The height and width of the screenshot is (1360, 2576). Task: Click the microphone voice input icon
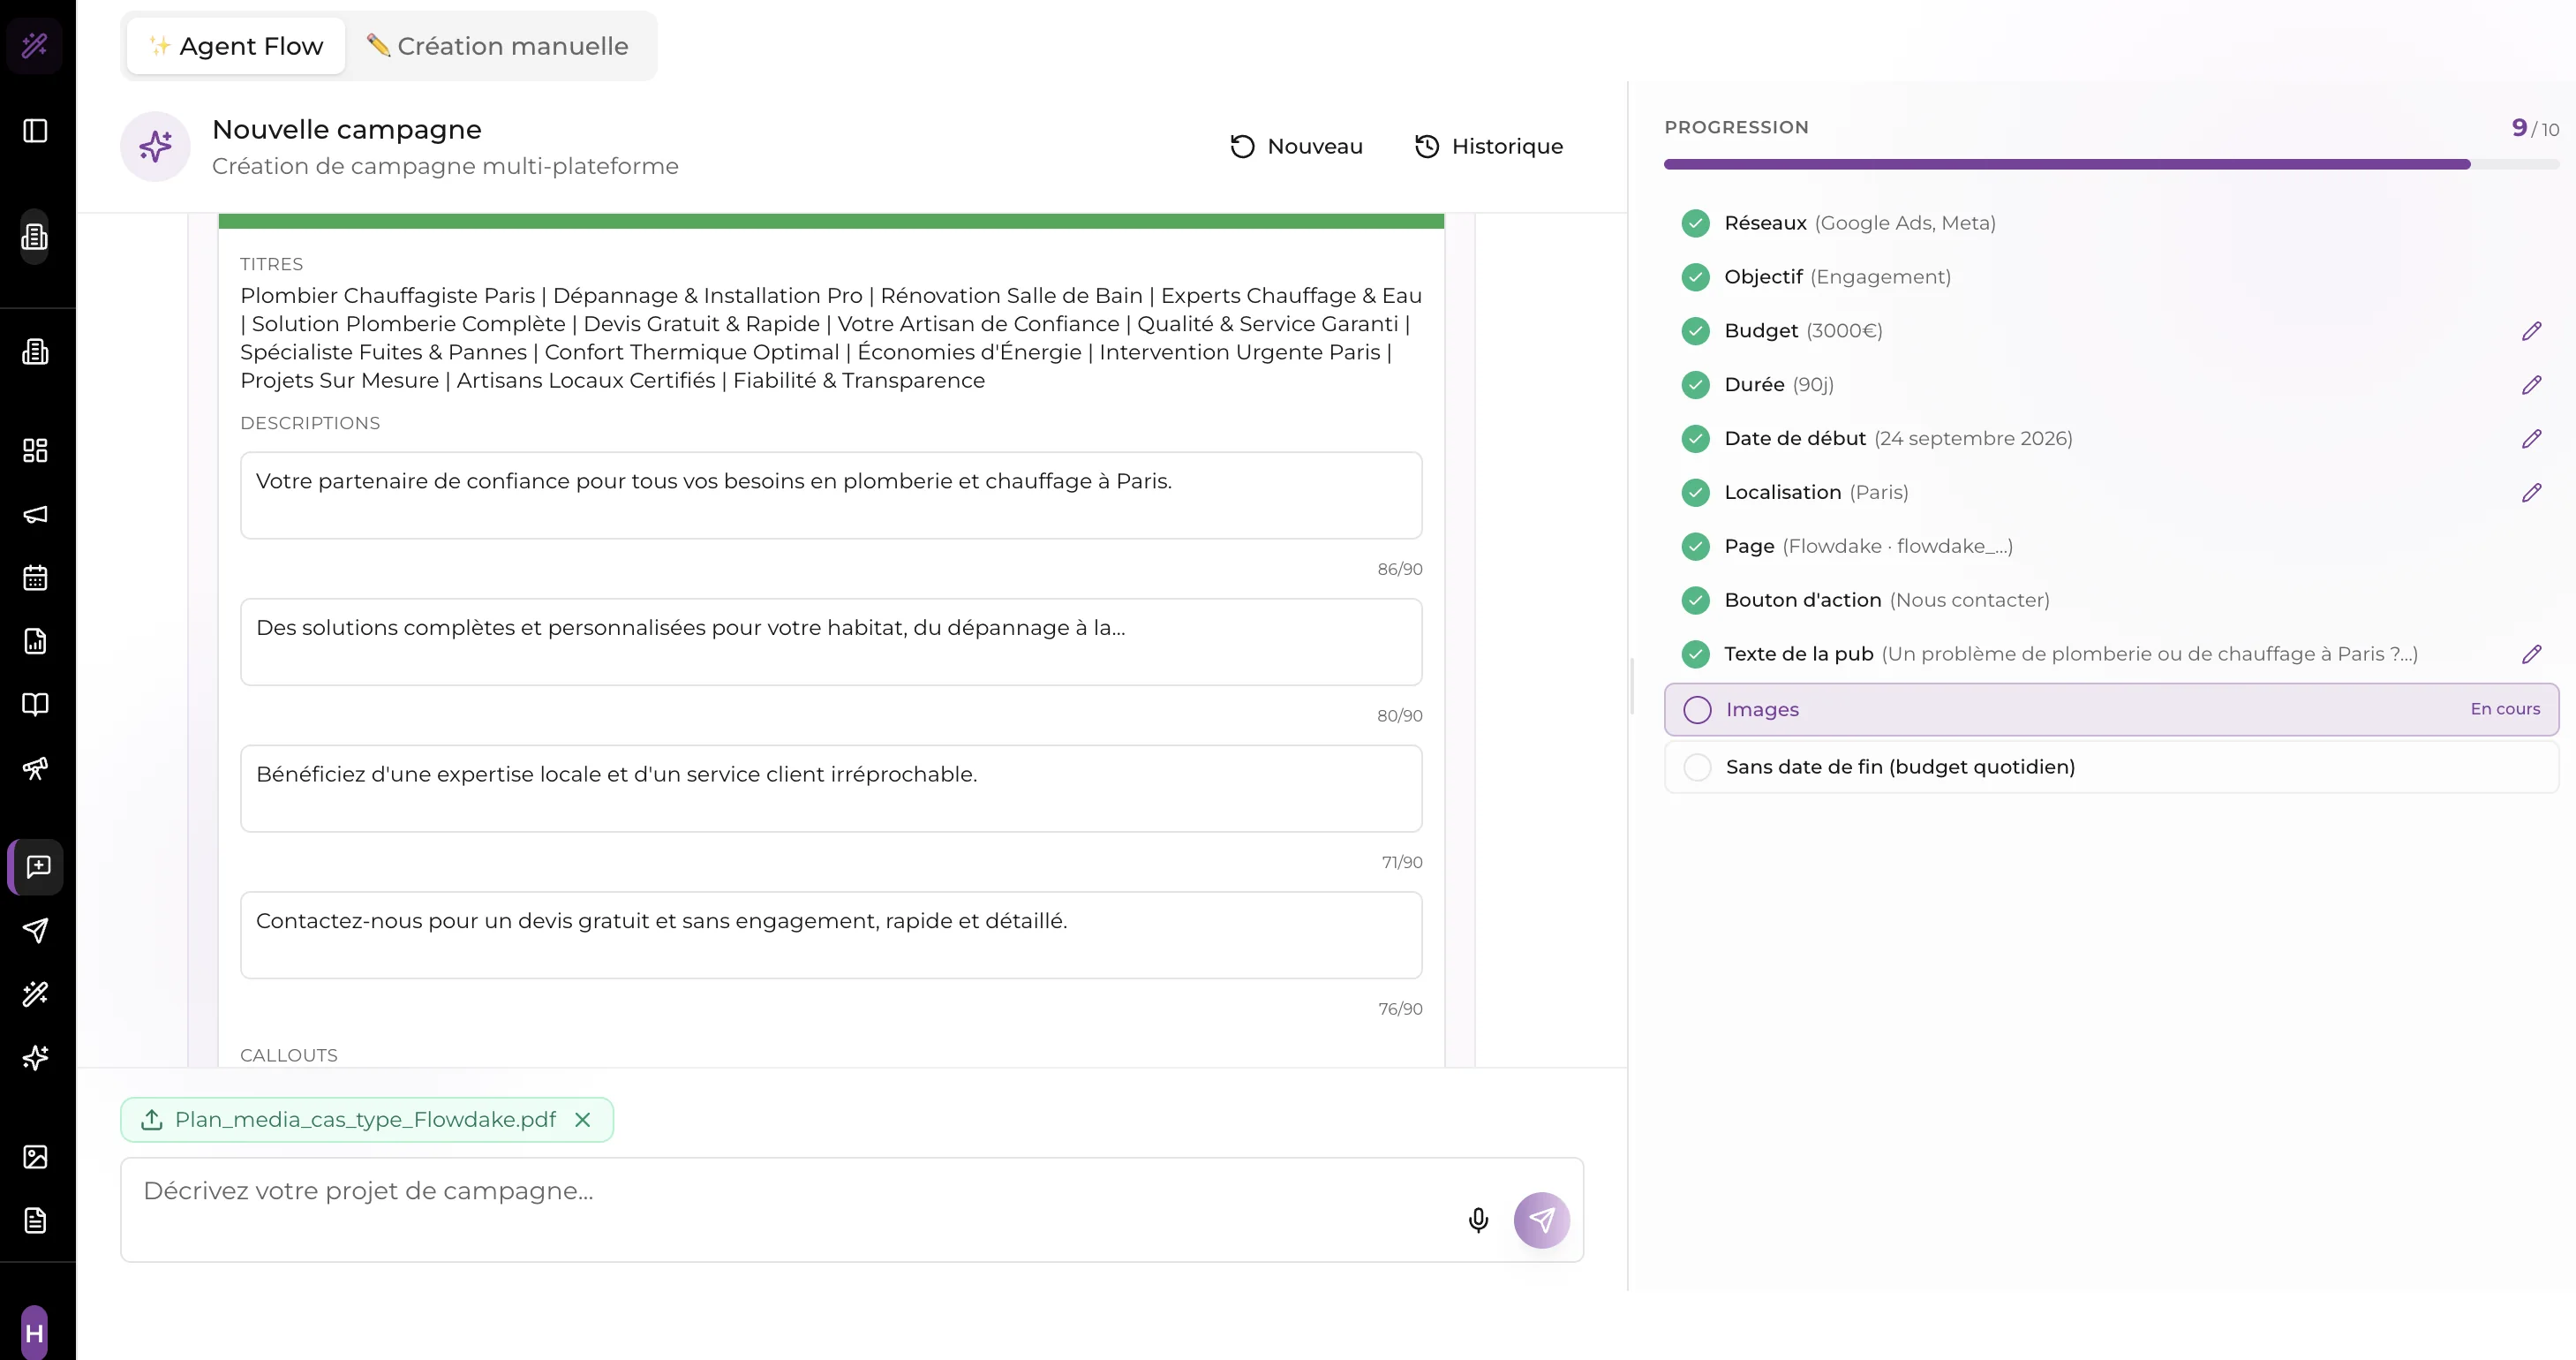click(1478, 1219)
